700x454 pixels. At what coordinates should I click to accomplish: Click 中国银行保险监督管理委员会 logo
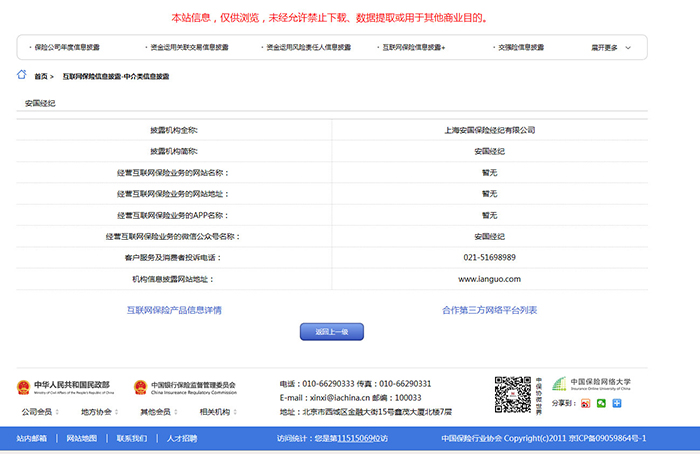point(185,387)
